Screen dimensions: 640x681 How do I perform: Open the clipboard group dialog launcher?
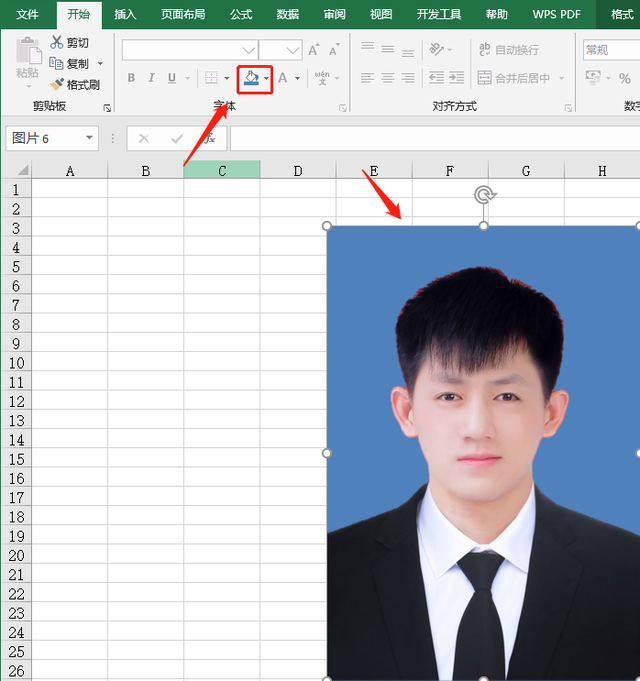(x=107, y=108)
